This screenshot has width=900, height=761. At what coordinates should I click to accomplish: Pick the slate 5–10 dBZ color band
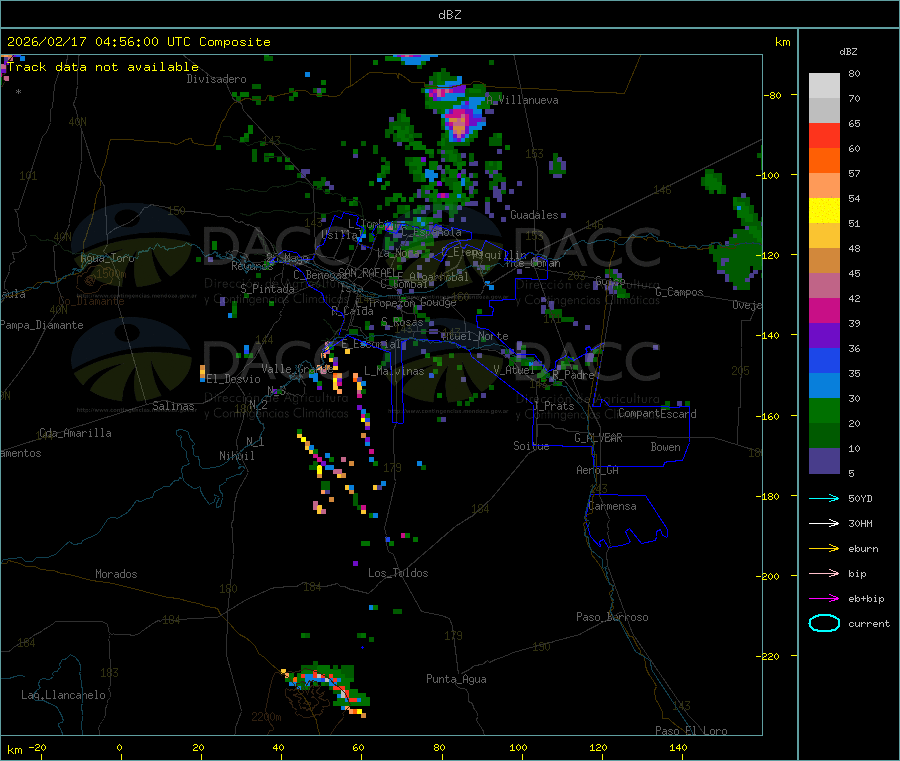coord(824,461)
